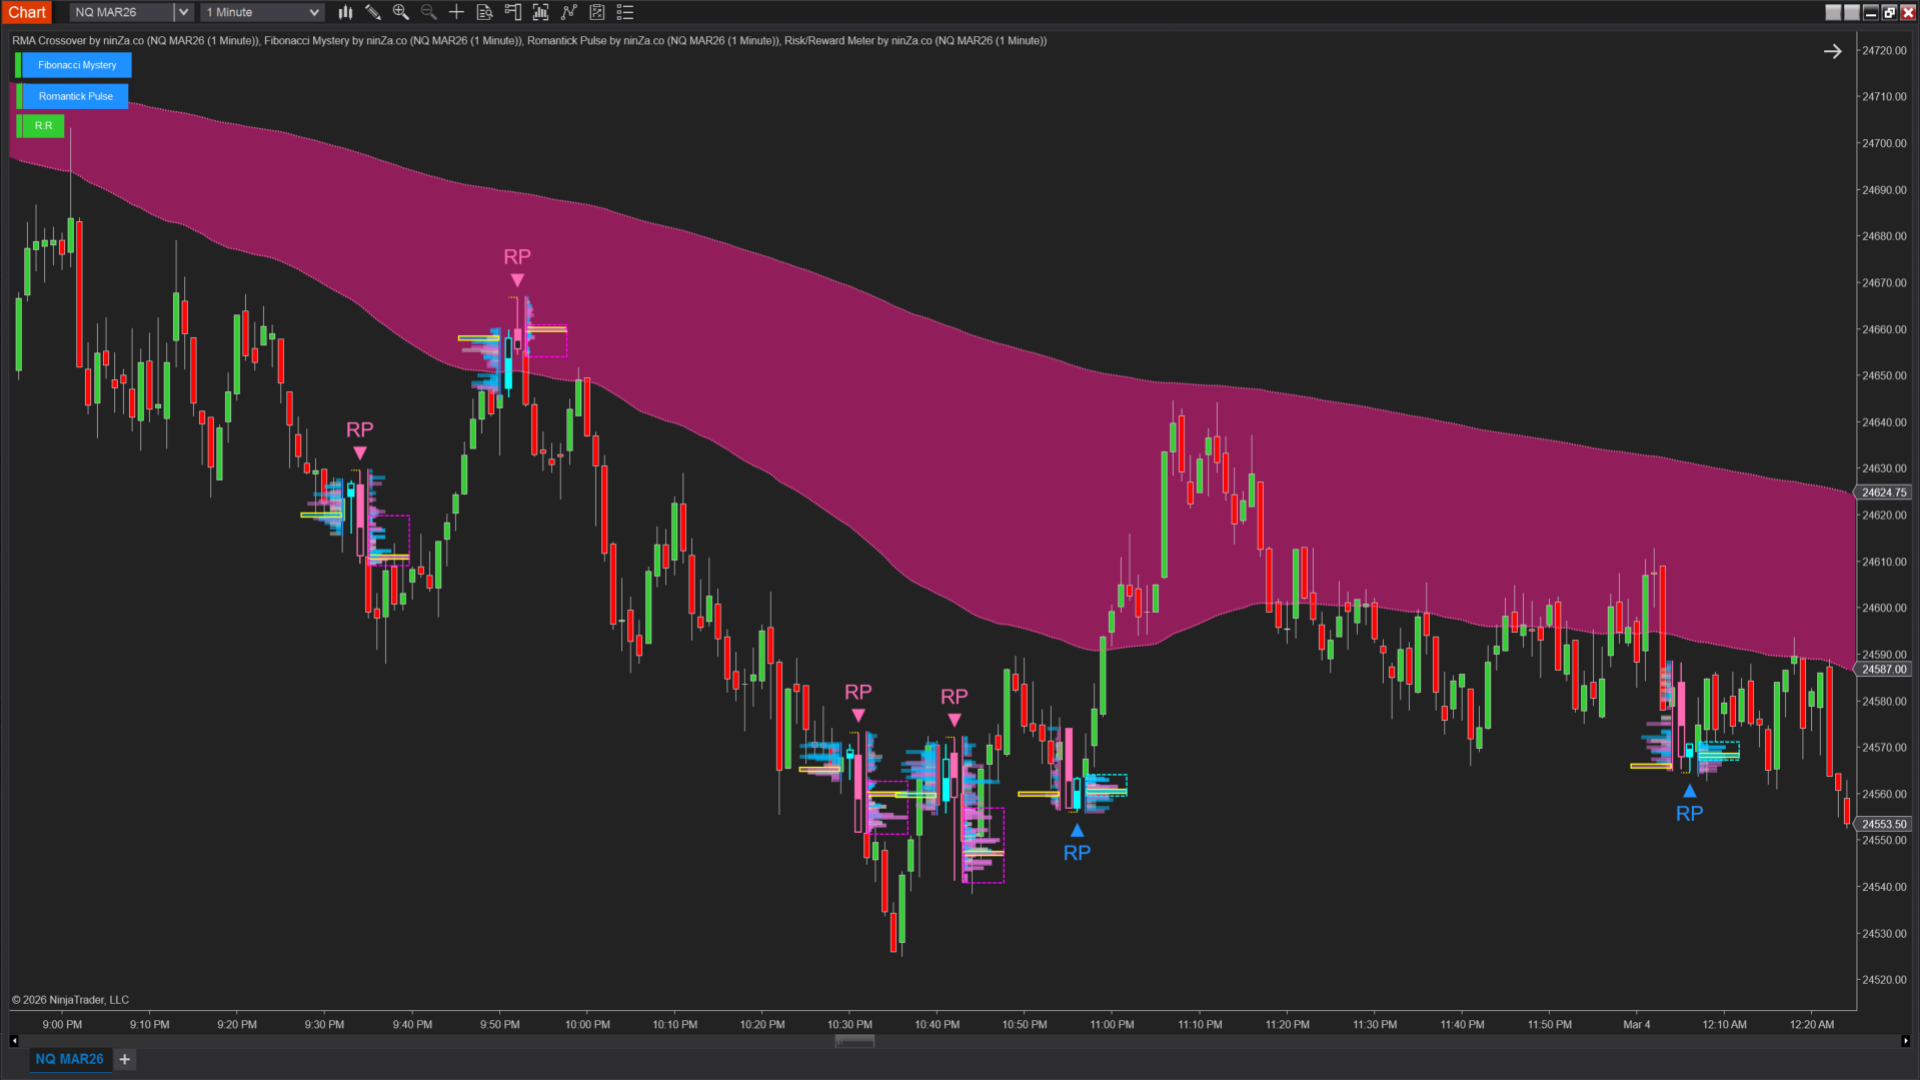Screen dimensions: 1920x1080
Task: Select the crosshair cursor icon
Action: click(x=456, y=12)
